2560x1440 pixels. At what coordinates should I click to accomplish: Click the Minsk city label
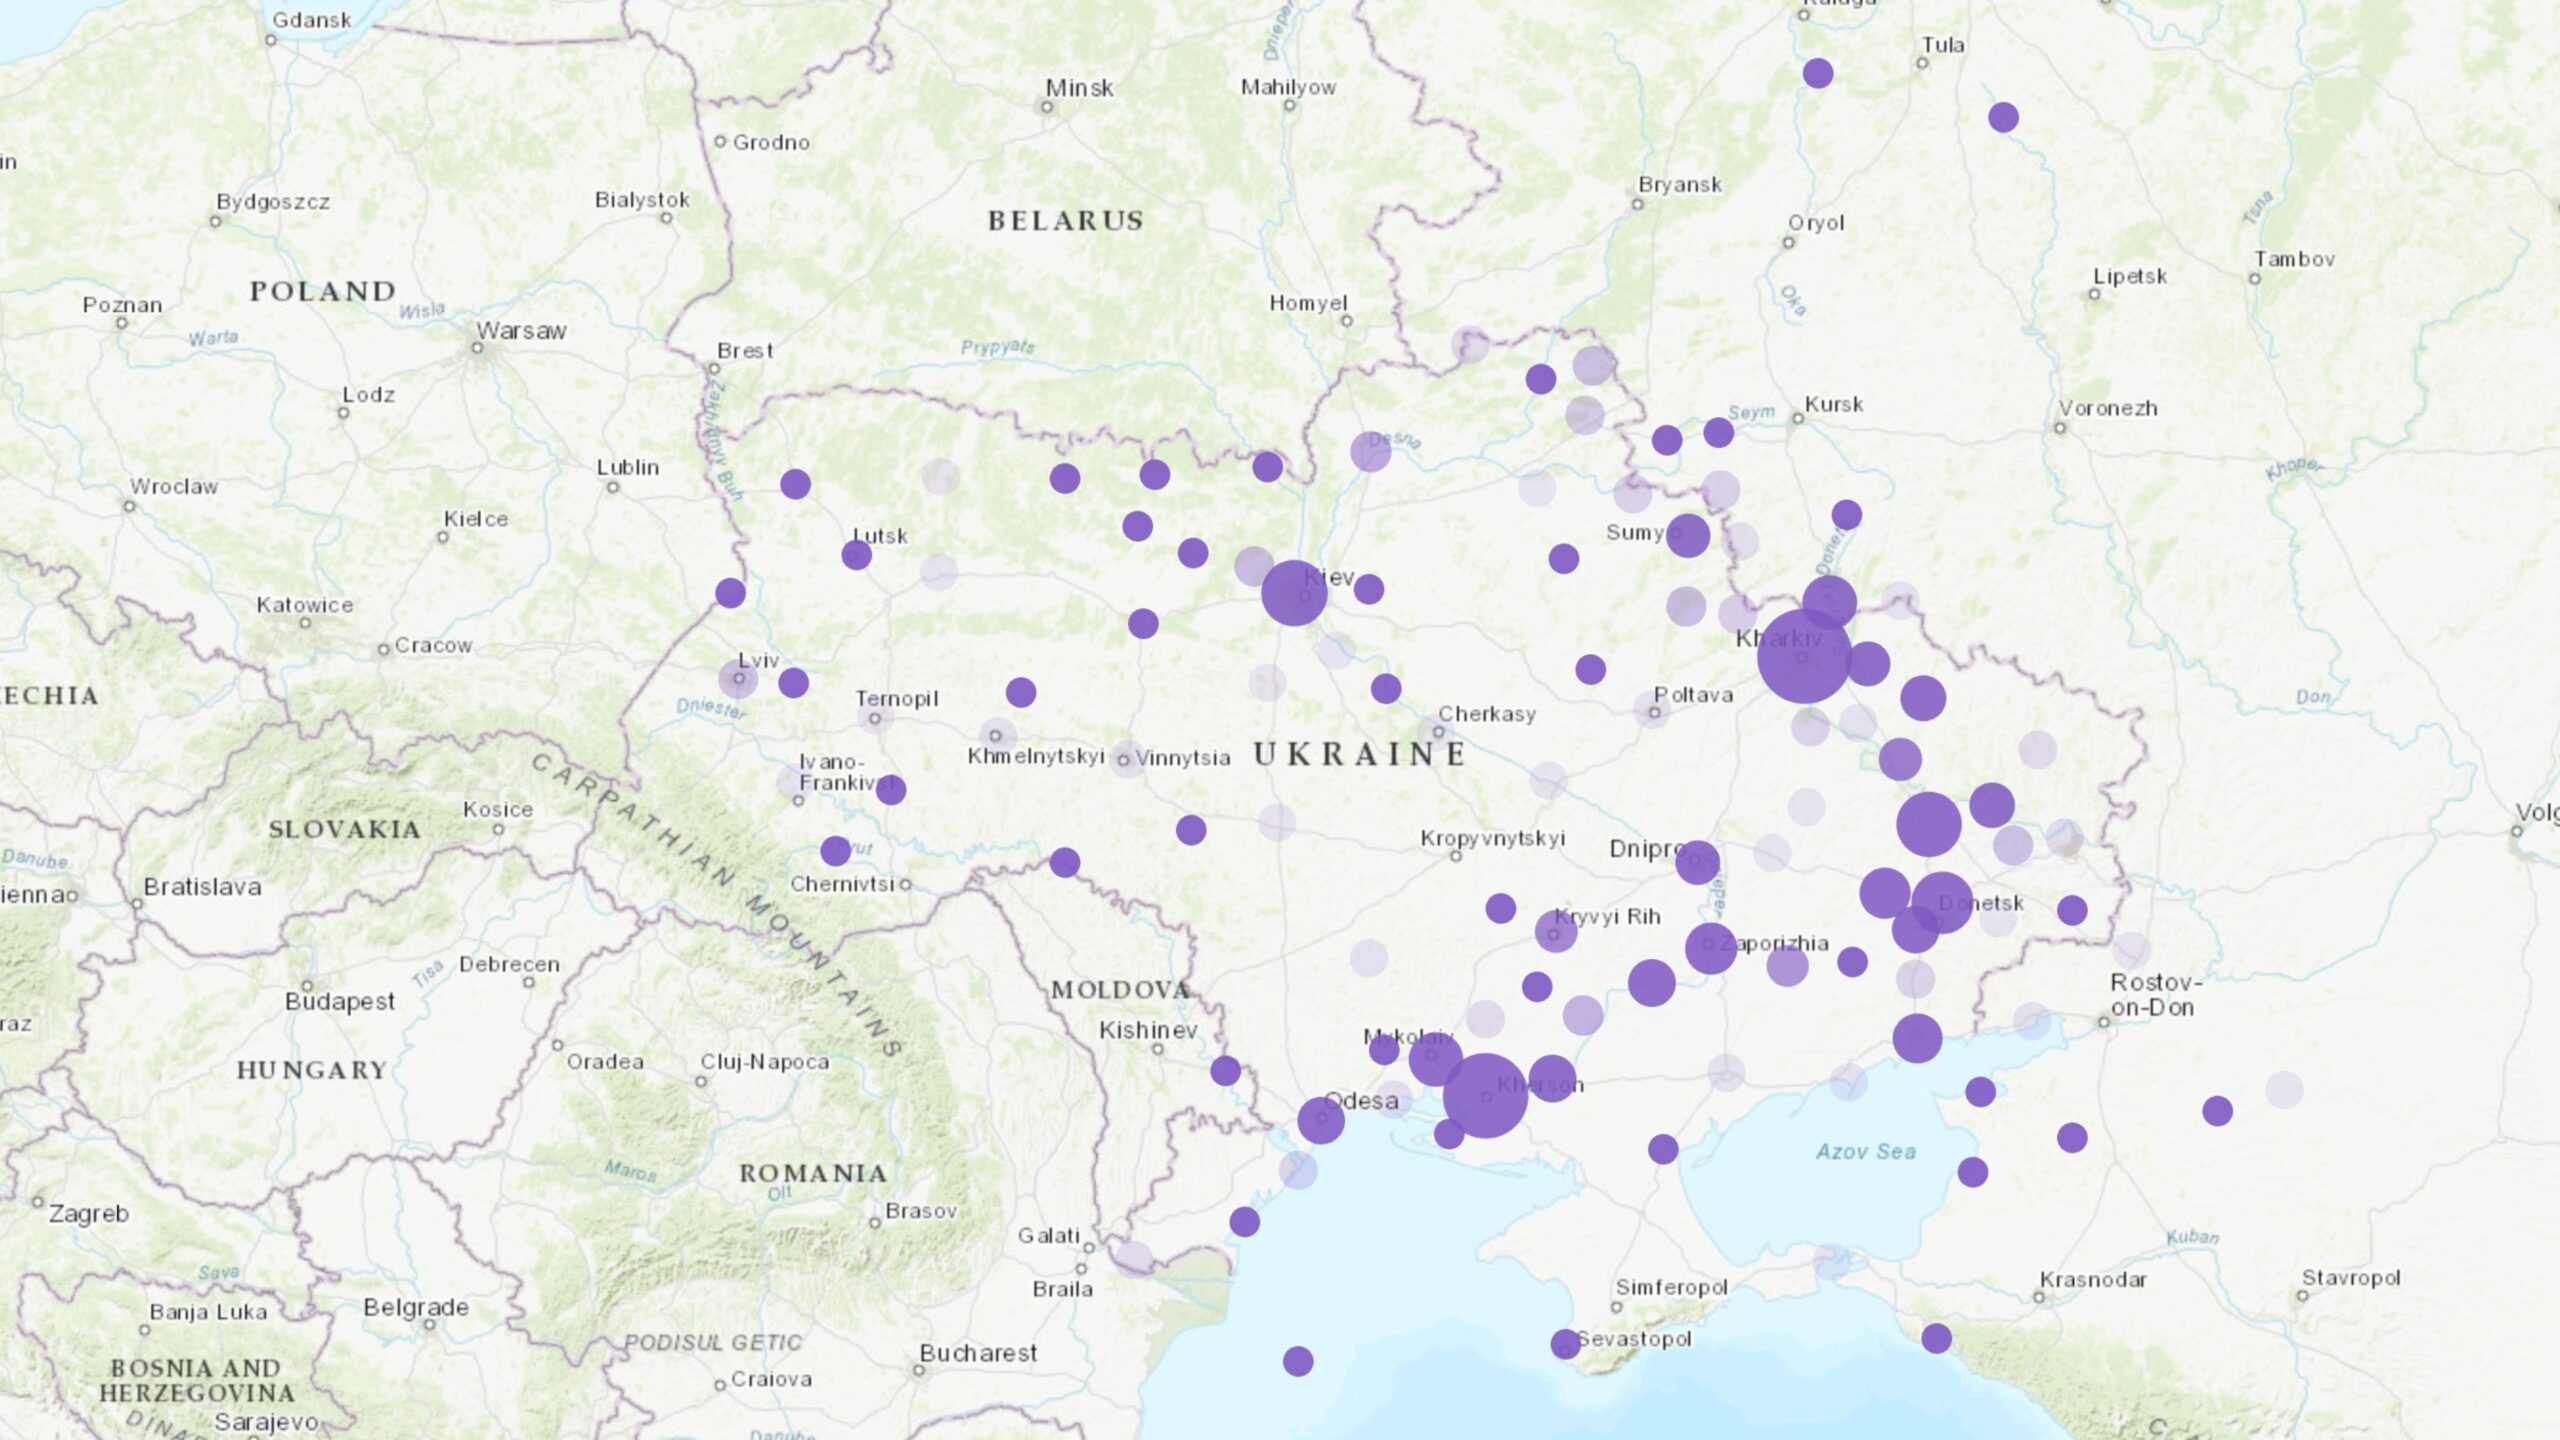(x=1080, y=88)
